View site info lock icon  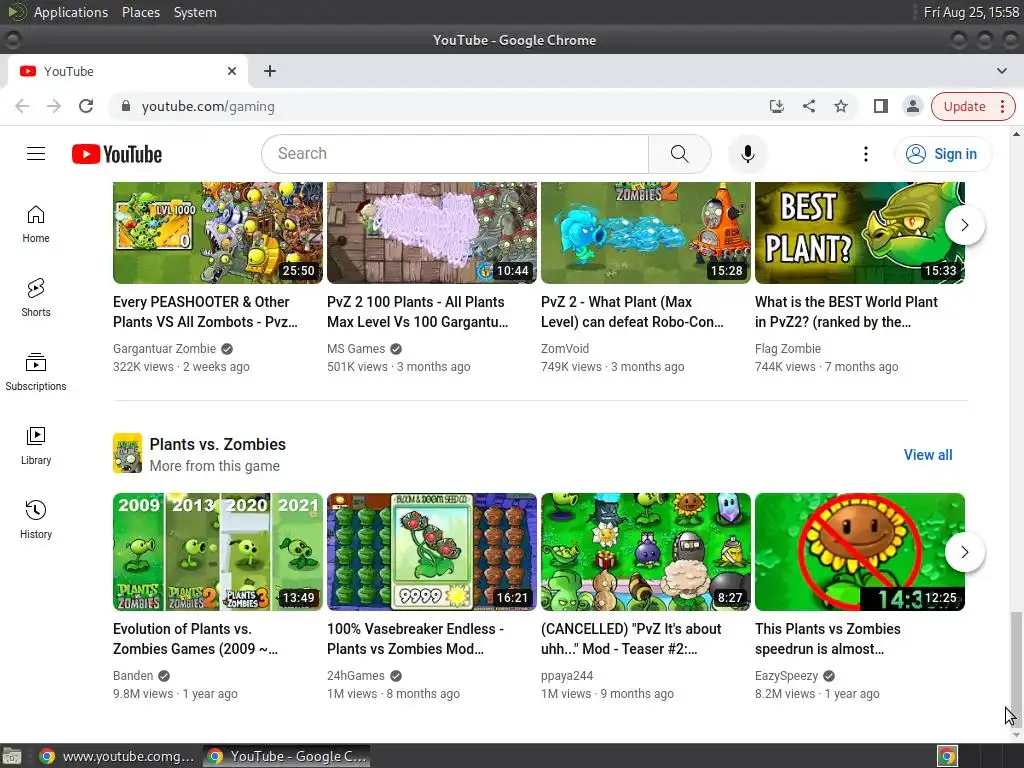(126, 106)
